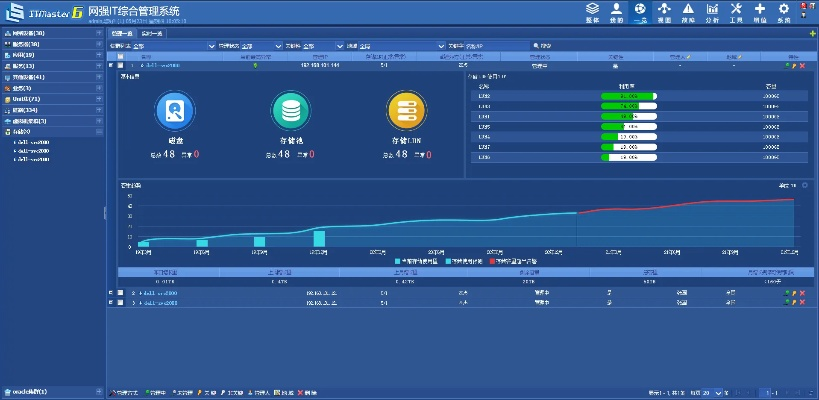The width and height of the screenshot is (819, 400).
Task: Click the teal storage pool database icon
Action: click(292, 110)
